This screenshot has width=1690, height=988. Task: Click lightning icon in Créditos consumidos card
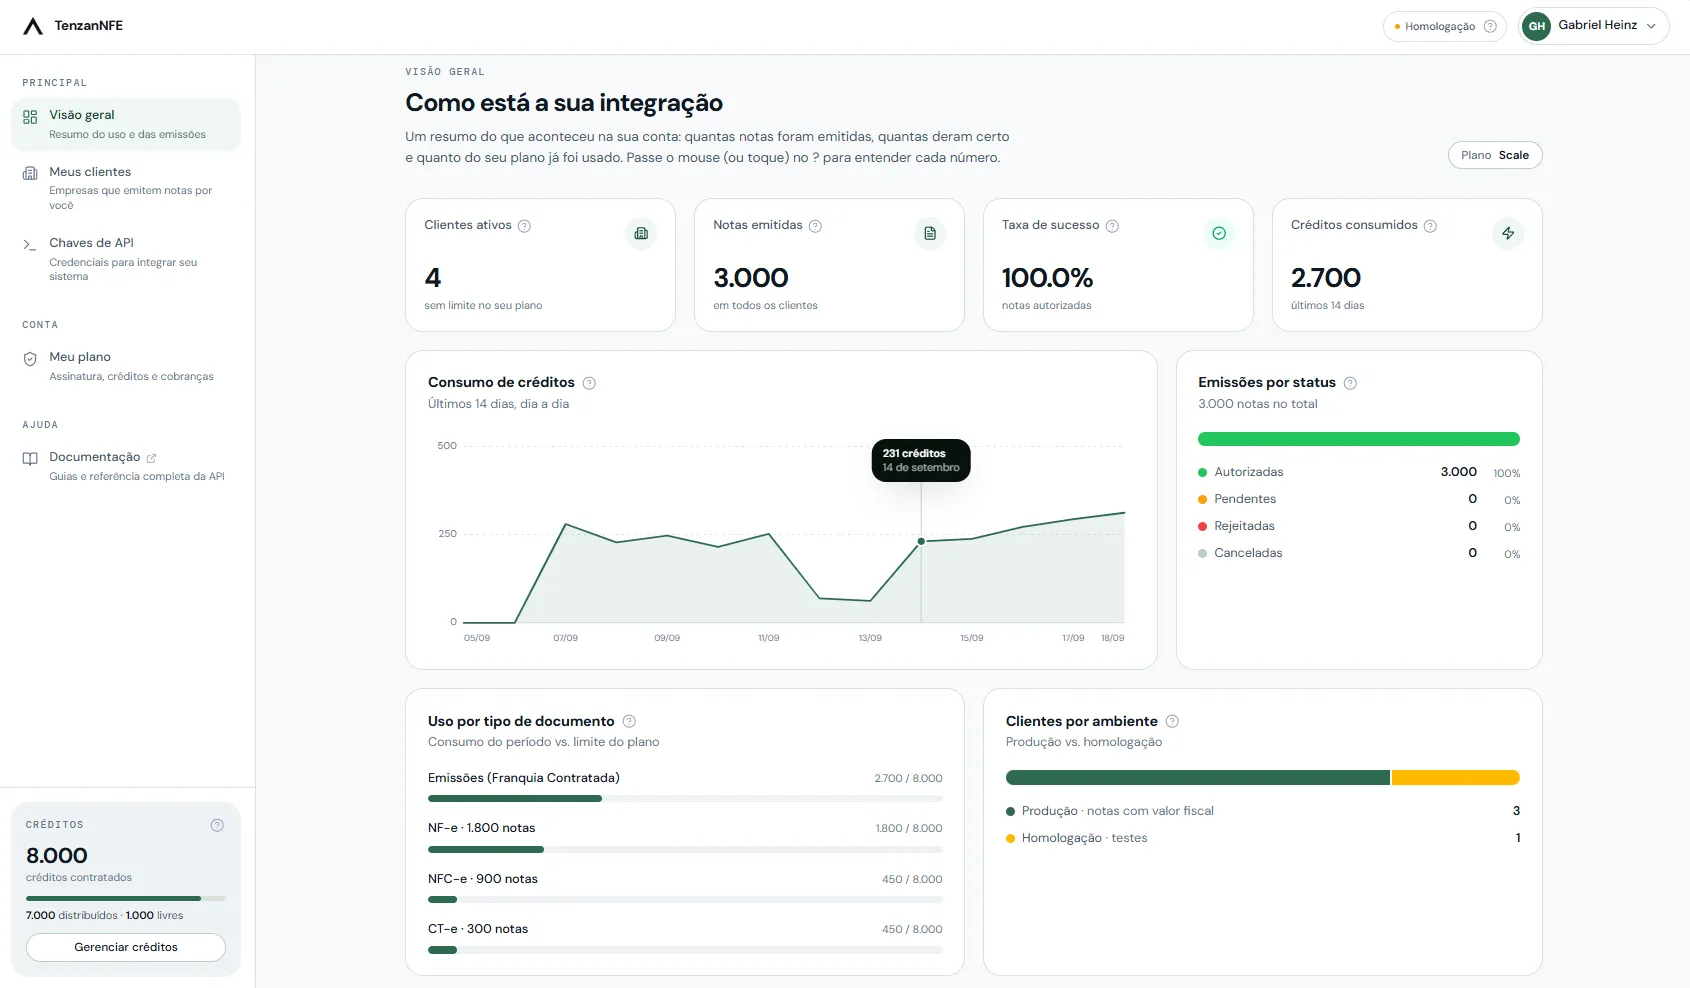coord(1508,233)
